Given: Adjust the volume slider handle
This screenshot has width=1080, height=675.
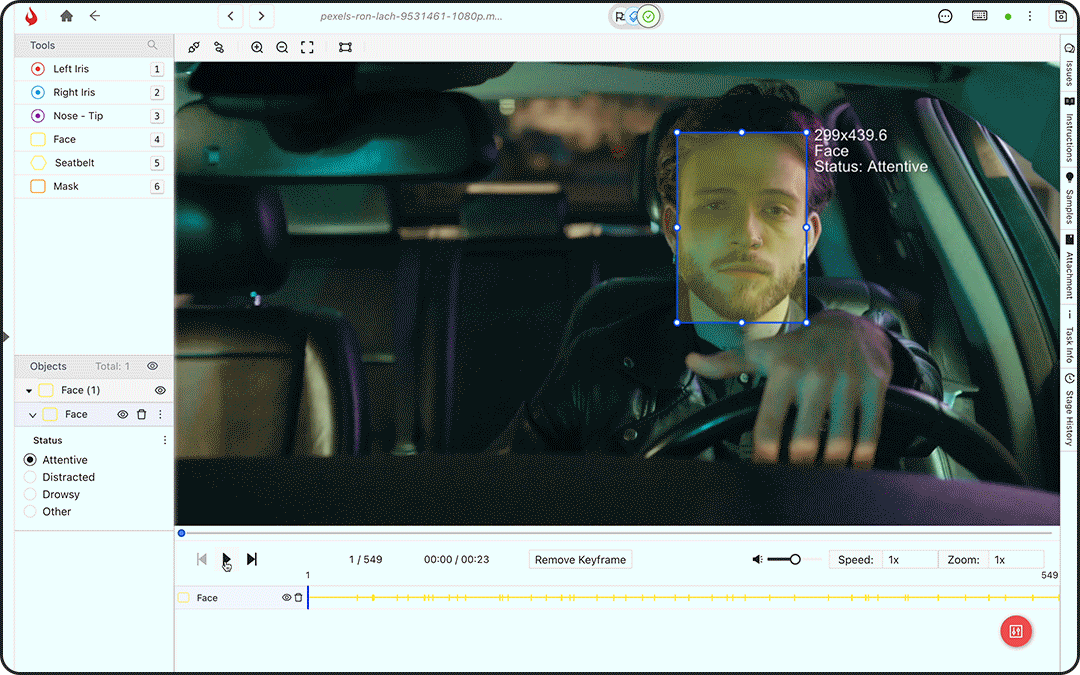Looking at the screenshot, I should (795, 560).
